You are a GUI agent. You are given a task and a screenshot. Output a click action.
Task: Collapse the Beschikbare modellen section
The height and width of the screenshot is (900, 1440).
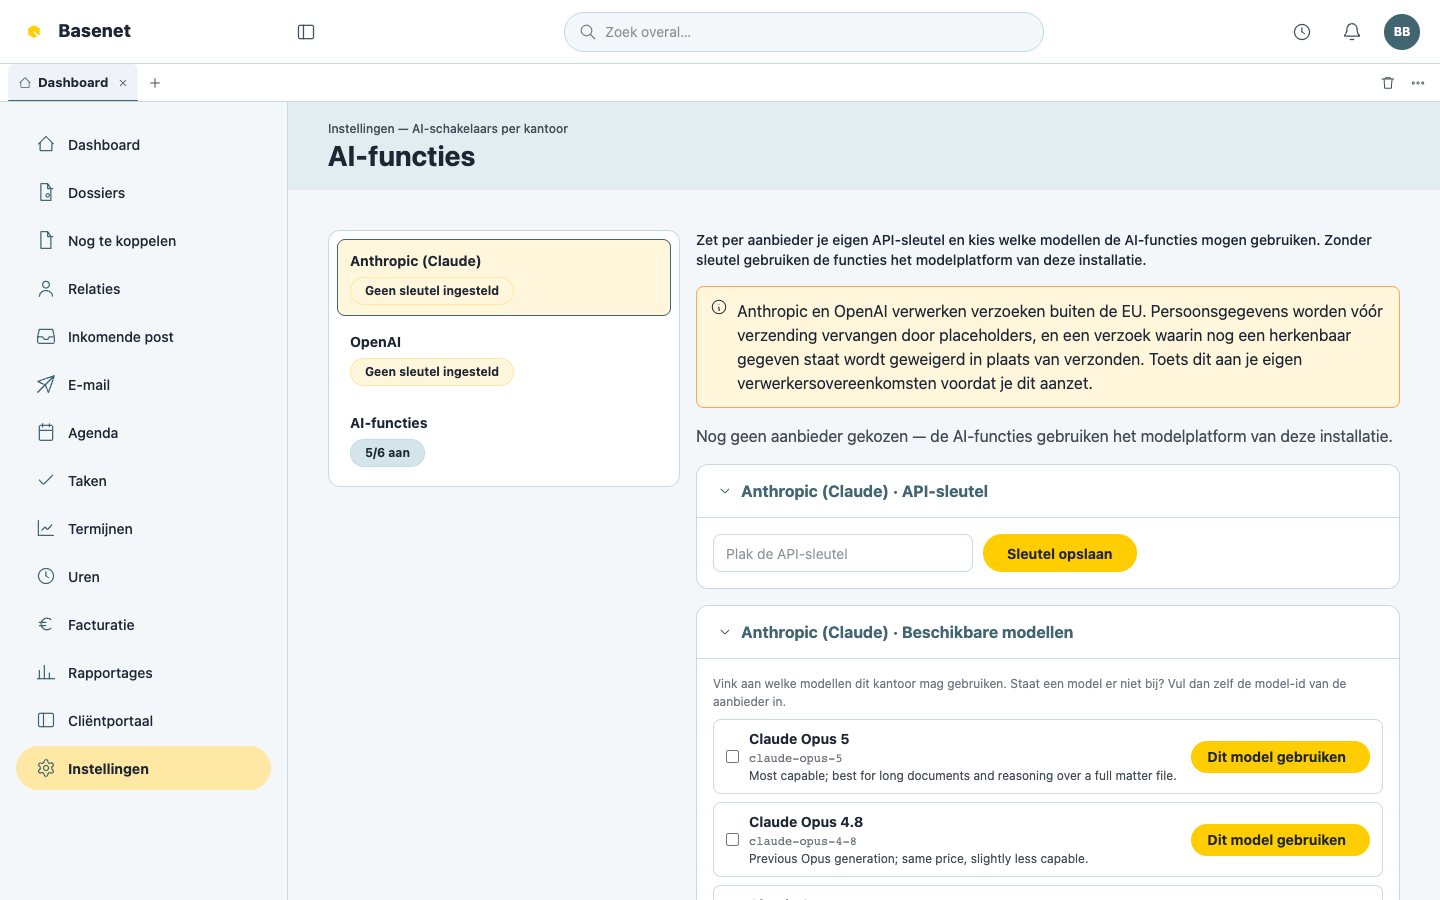[x=725, y=632]
